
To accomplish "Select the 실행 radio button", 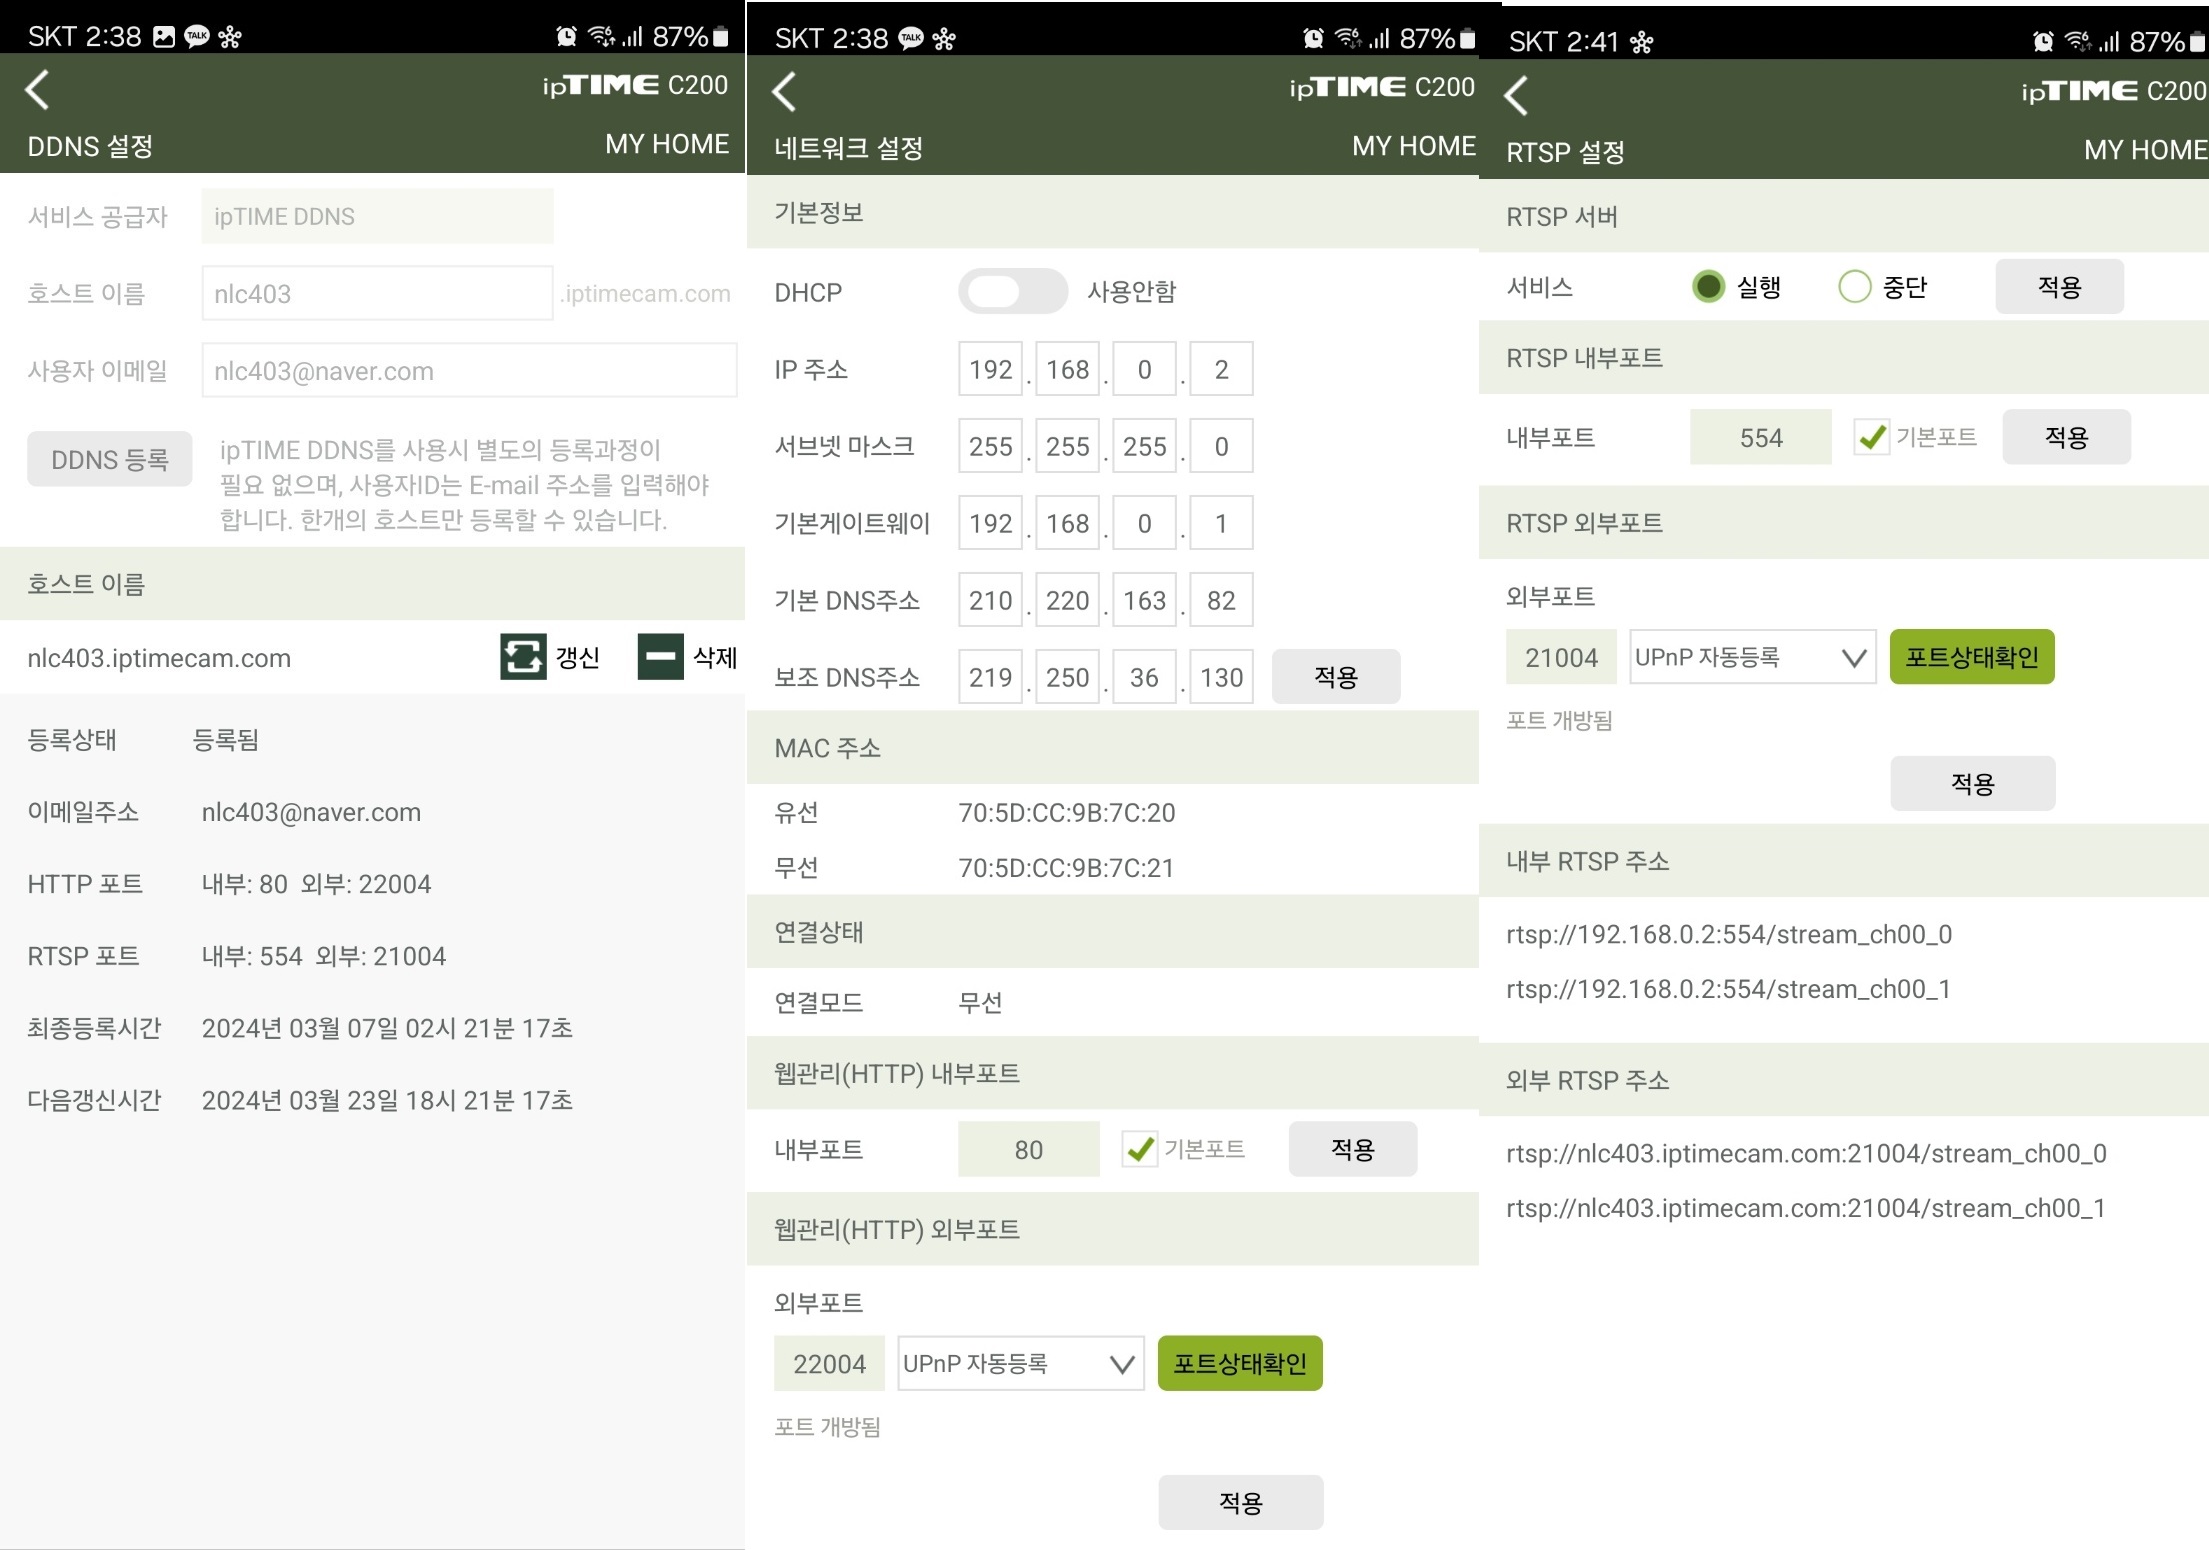I will pyautogui.click(x=1708, y=287).
